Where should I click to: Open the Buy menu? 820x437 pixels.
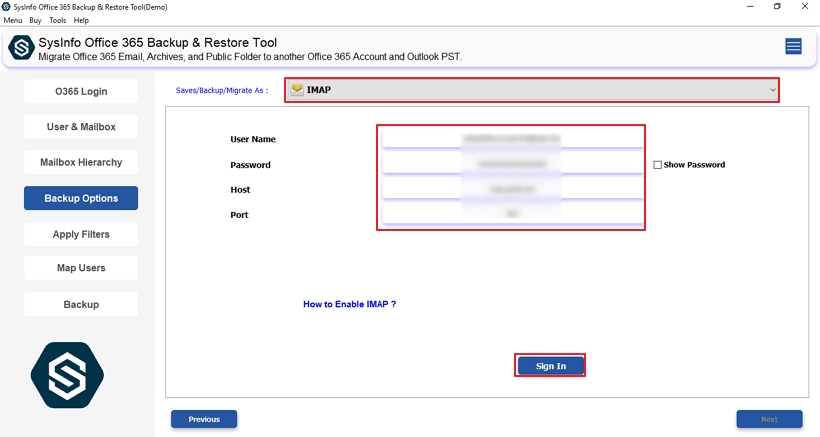click(35, 20)
